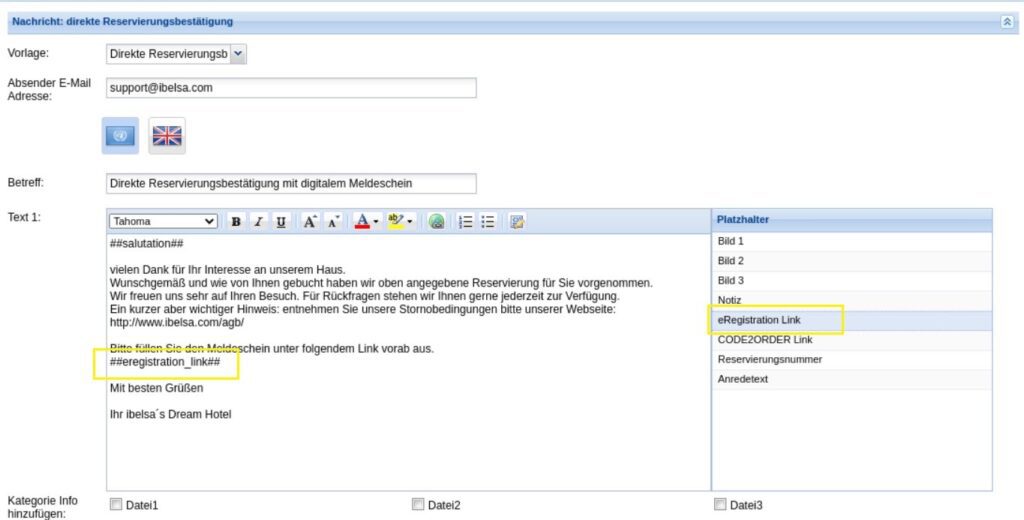Open the font color picker arrow
The height and width of the screenshot is (520, 1024).
376,222
